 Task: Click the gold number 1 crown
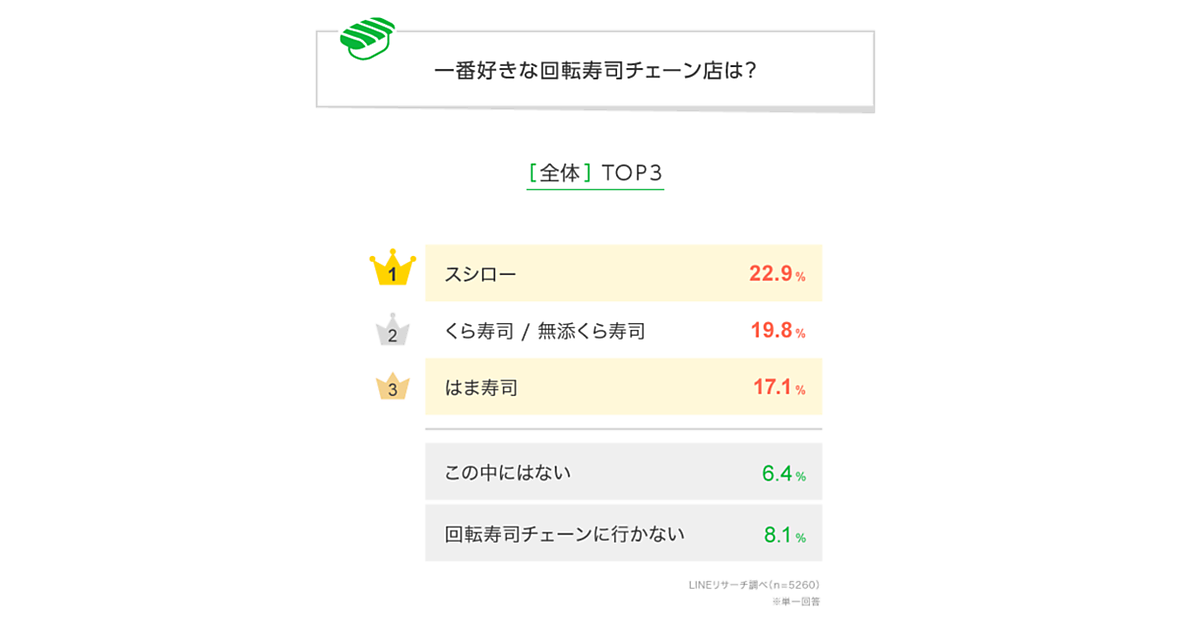[x=392, y=268]
